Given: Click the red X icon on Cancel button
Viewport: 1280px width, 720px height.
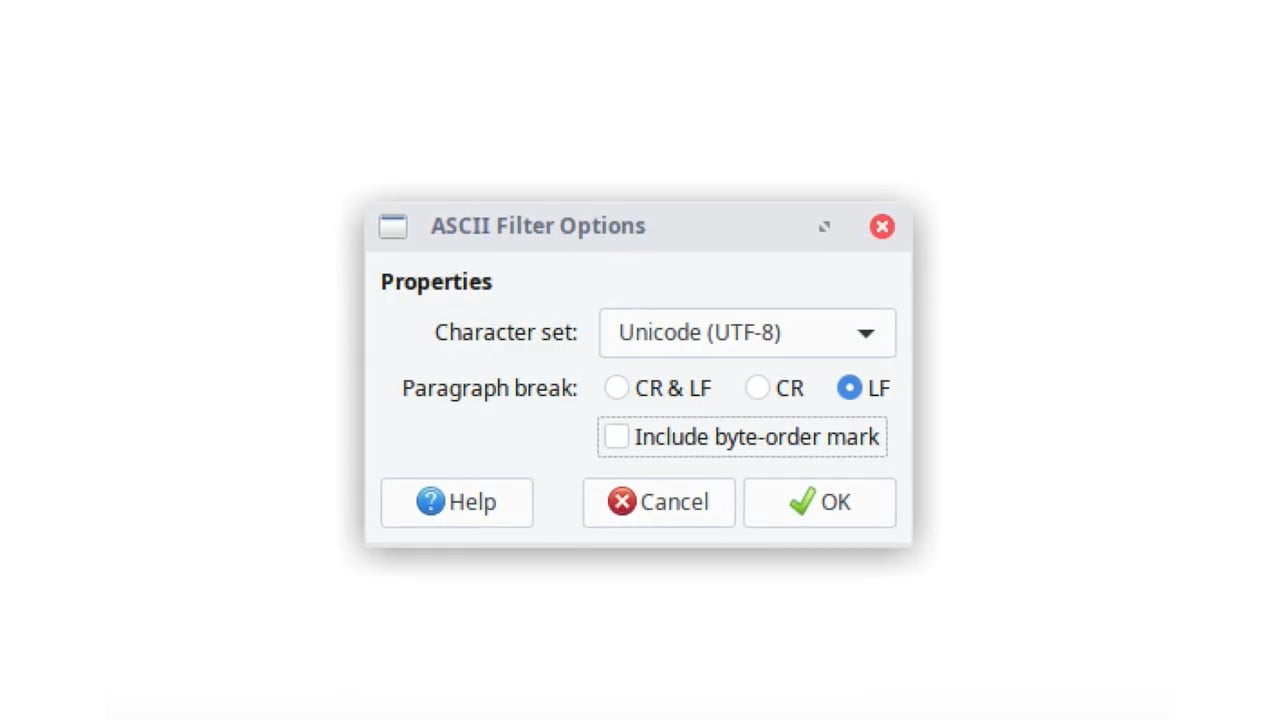Looking at the screenshot, I should coord(621,502).
